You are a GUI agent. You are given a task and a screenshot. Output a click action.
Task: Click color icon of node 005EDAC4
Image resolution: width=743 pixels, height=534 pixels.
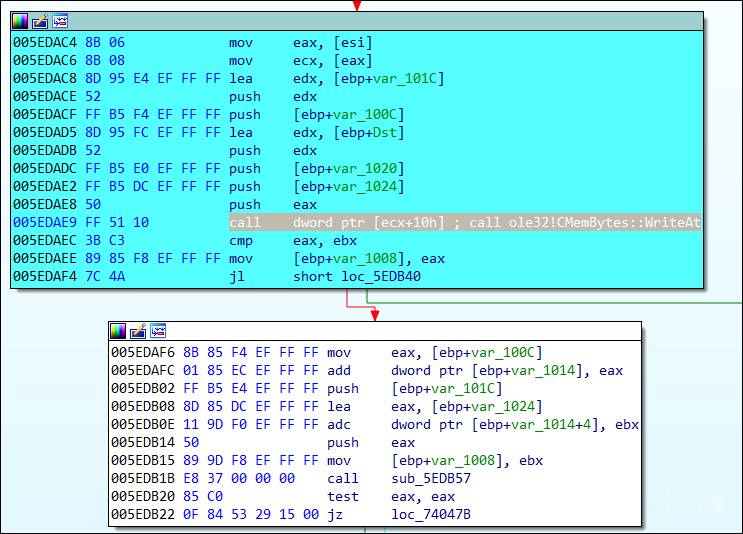tap(20, 21)
